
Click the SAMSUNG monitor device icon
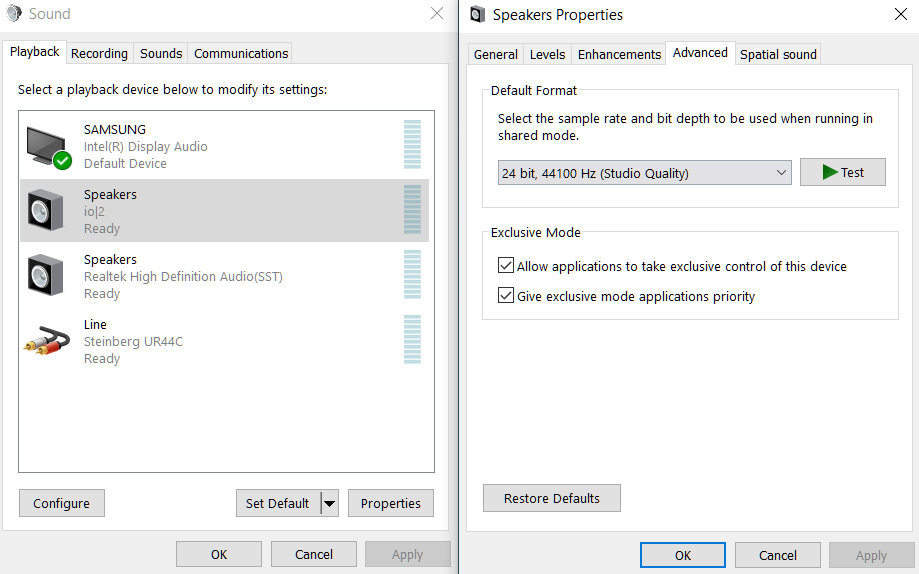click(x=47, y=146)
